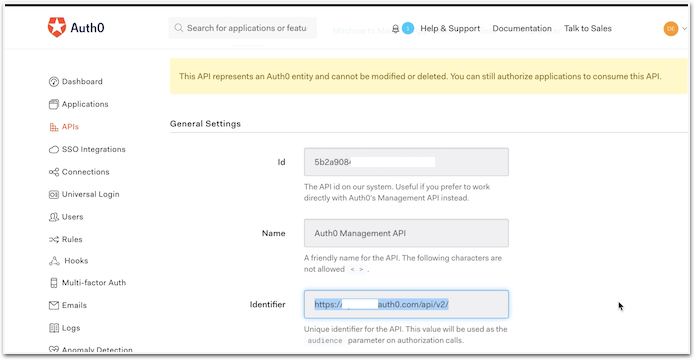Screen dimensions: 695x360
Task: Open the Hooks icon in sidebar
Action: pyautogui.click(x=54, y=261)
